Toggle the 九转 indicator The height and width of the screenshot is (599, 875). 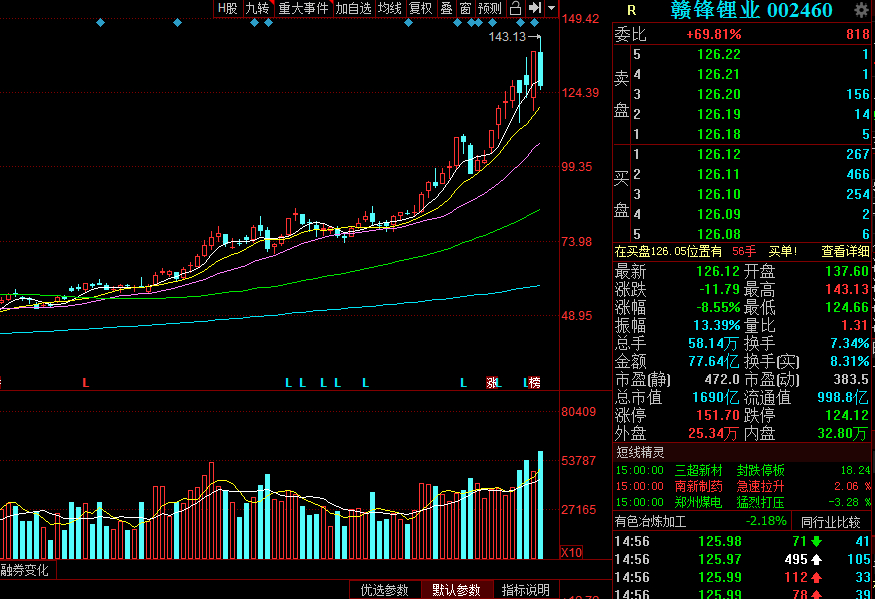click(257, 8)
